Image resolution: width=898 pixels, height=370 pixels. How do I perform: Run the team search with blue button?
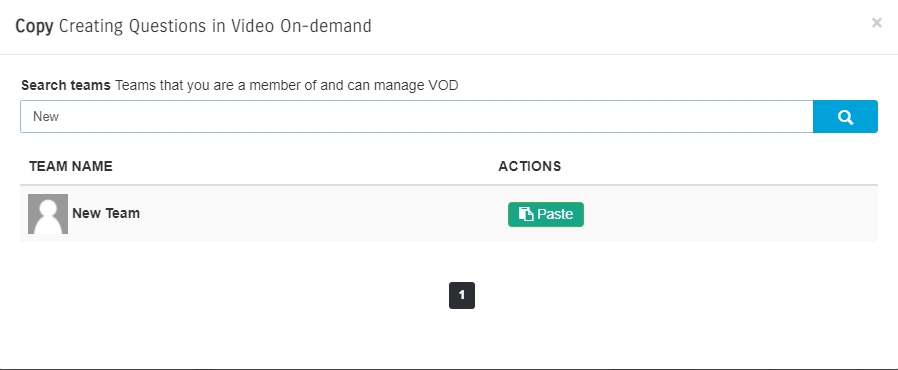coord(845,117)
